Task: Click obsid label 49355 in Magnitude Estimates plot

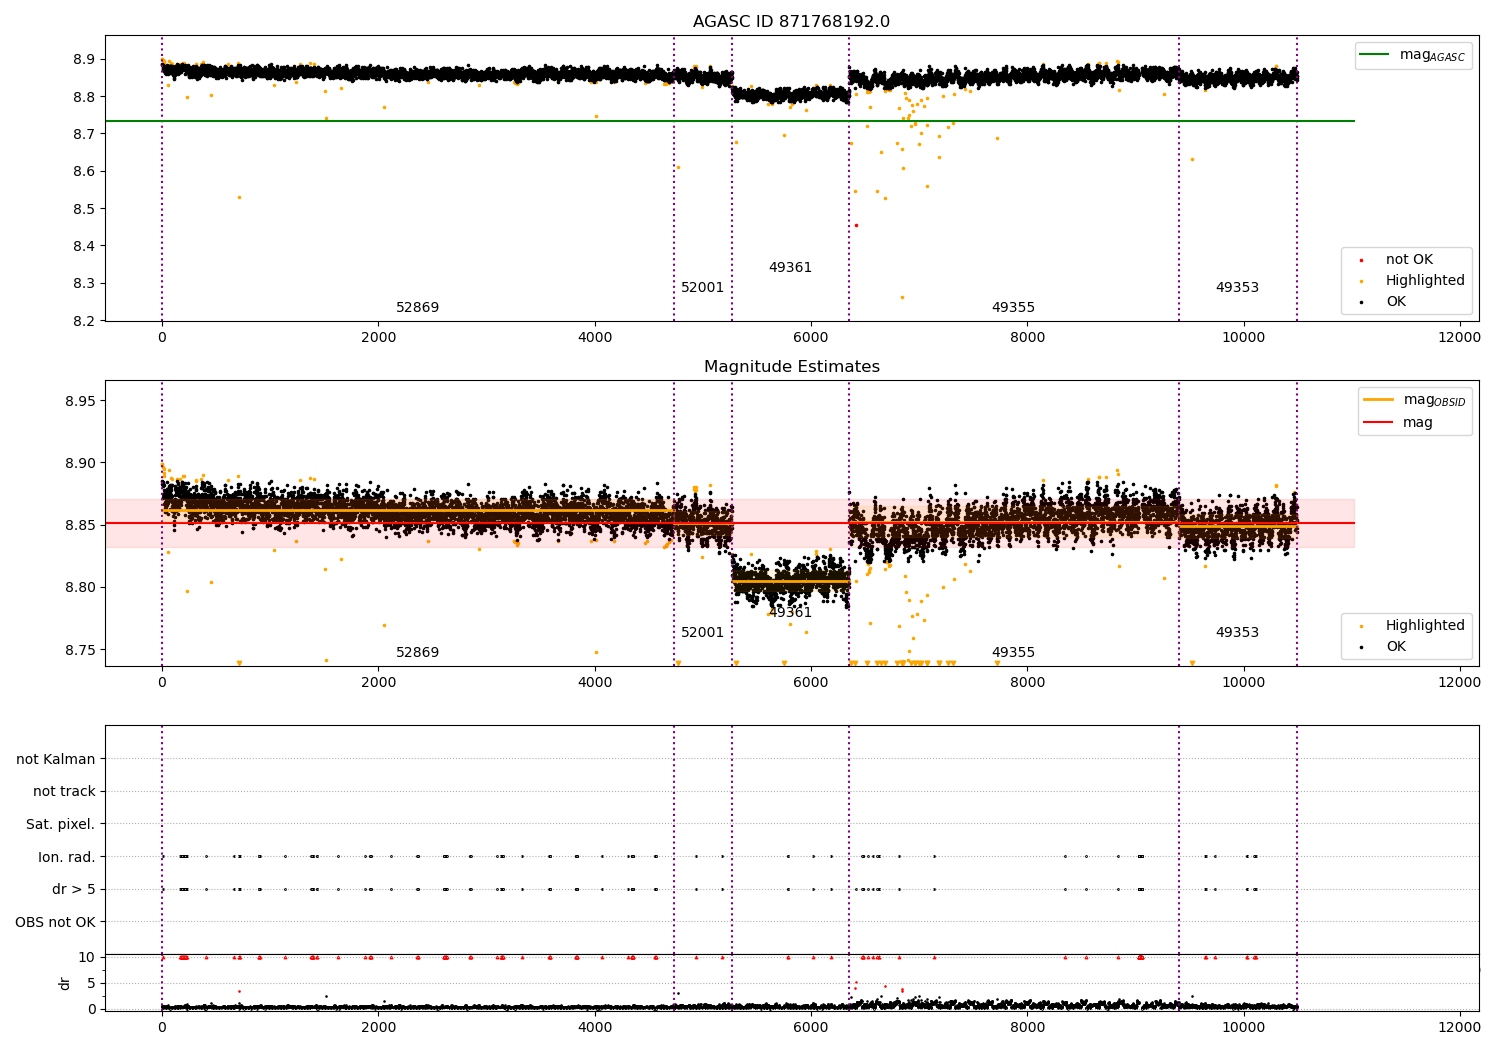Action: 1013,653
